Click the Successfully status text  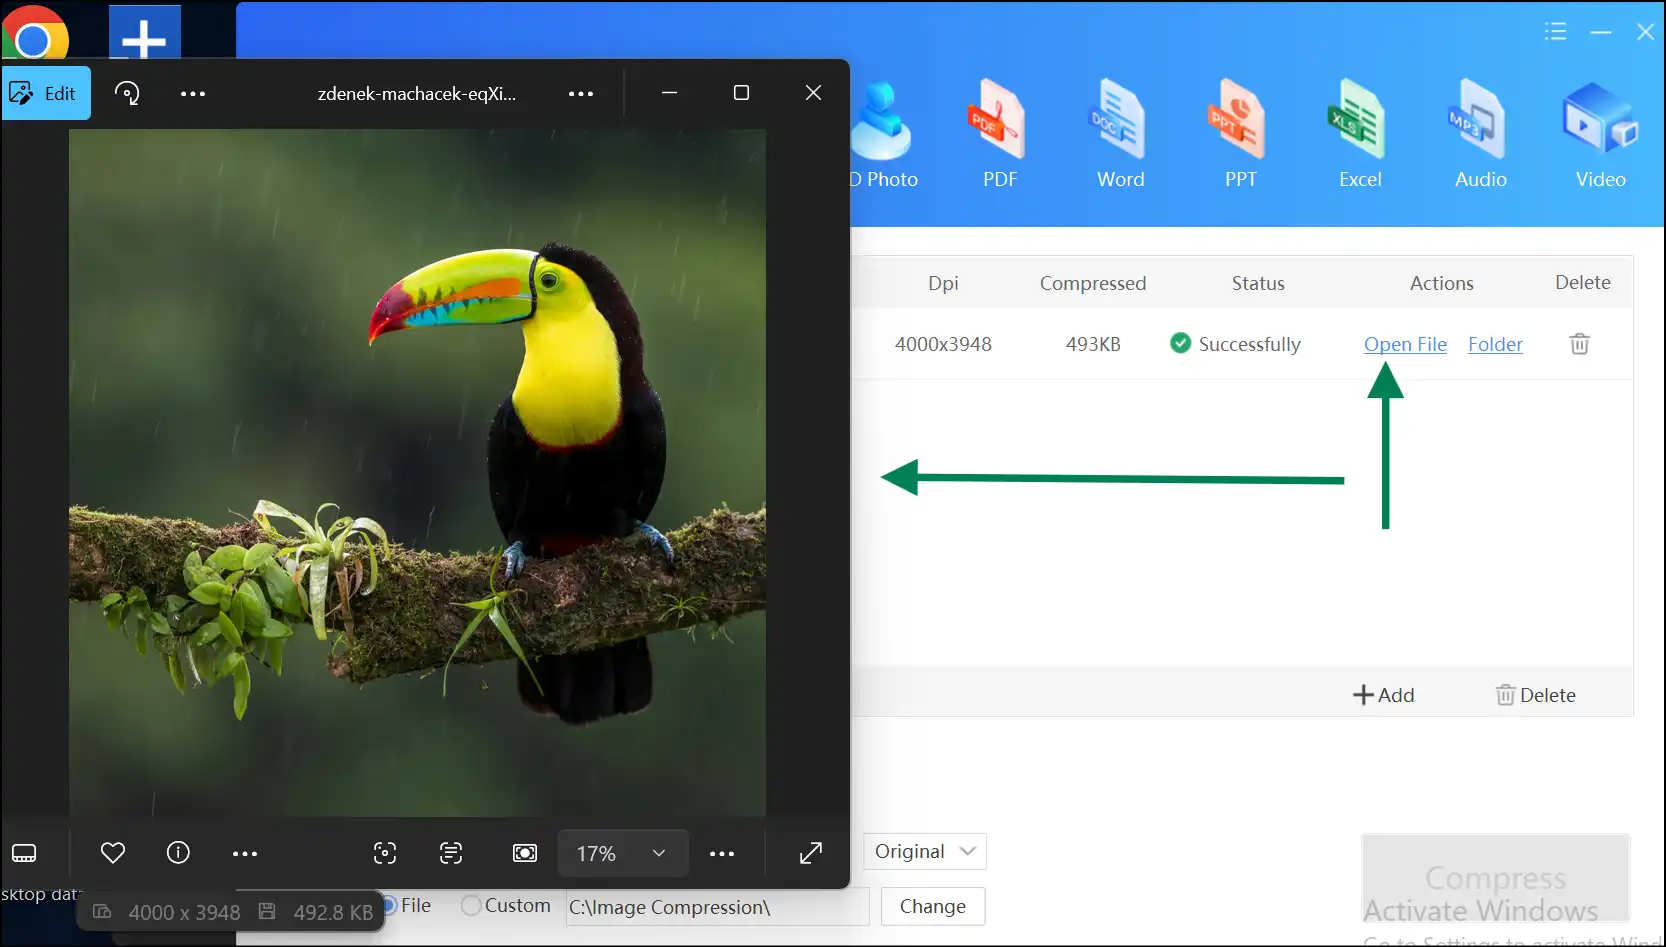point(1249,344)
